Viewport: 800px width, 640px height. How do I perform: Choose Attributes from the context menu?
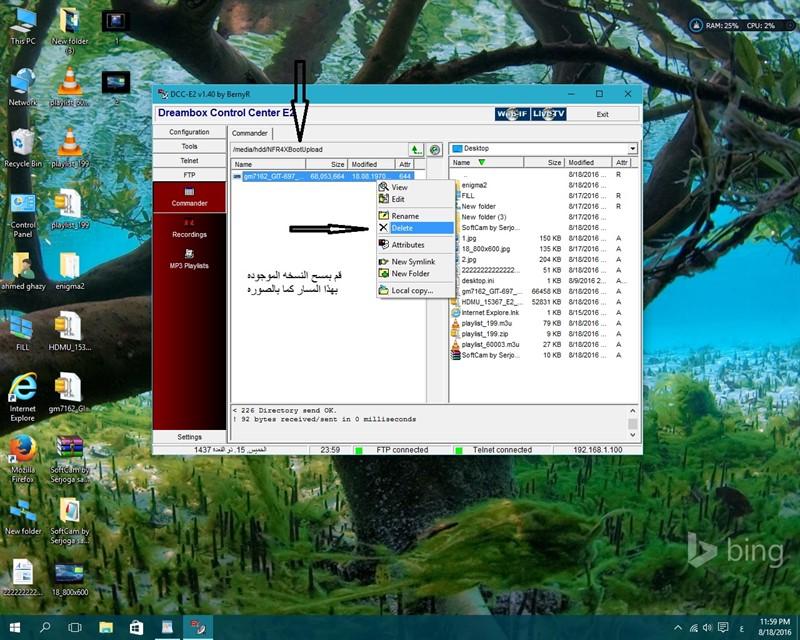[415, 245]
